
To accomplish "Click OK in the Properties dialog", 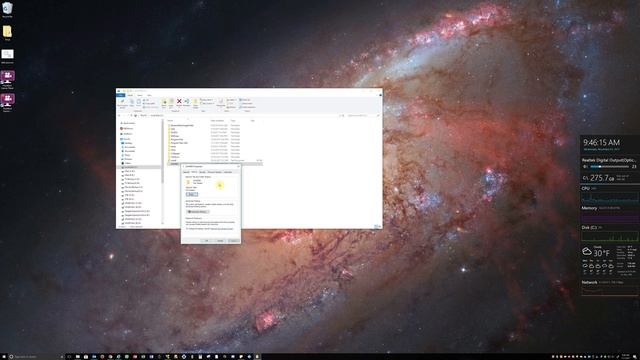I will (x=207, y=241).
